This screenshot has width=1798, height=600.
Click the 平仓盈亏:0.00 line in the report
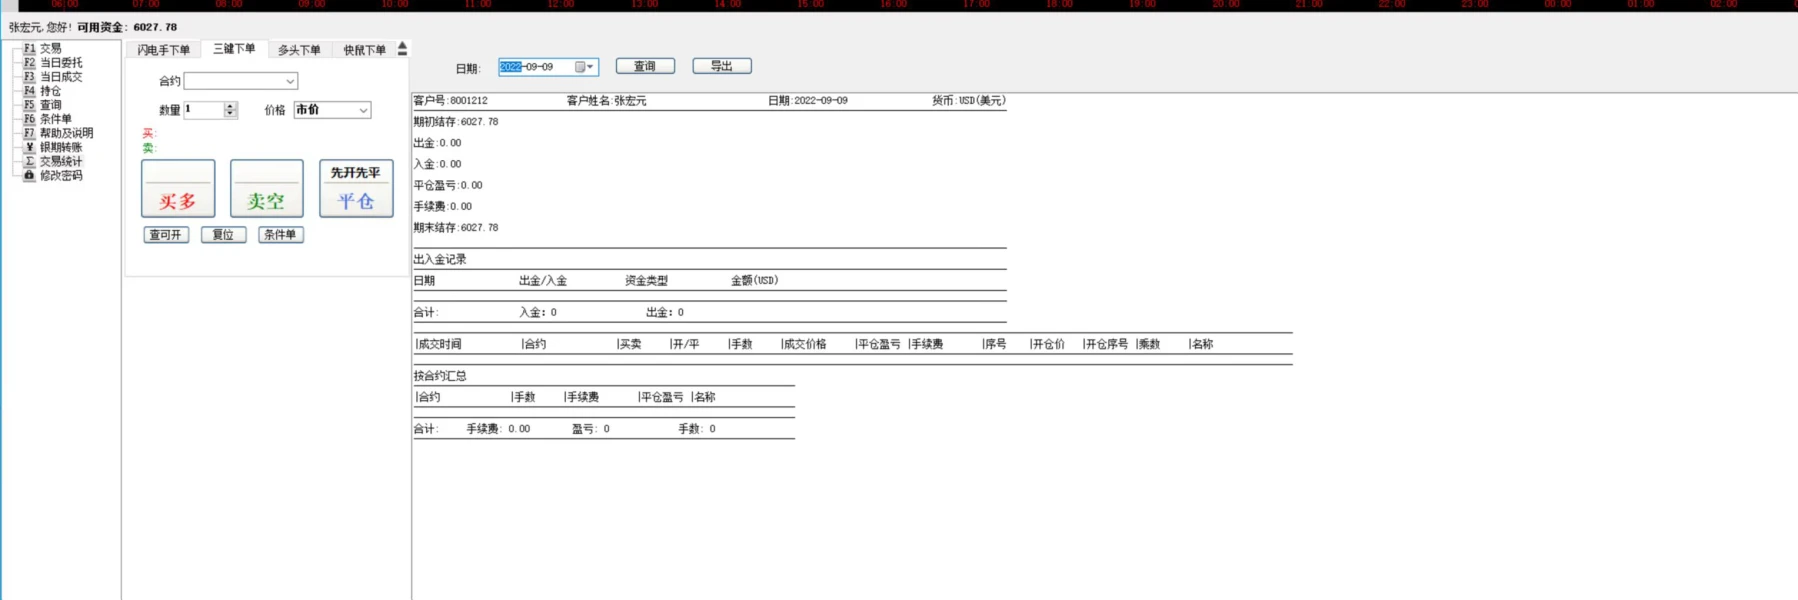[x=448, y=185]
